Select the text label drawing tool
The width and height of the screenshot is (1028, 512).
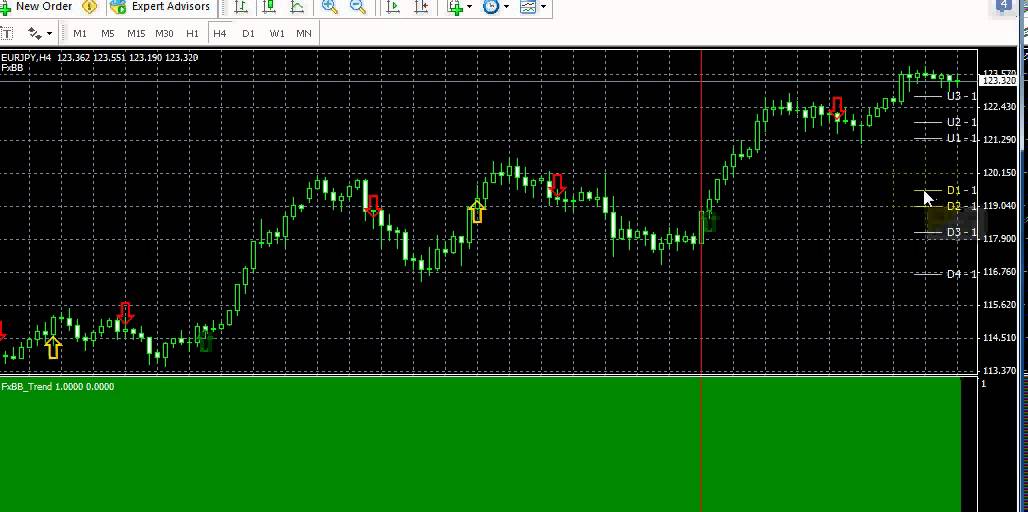point(6,33)
